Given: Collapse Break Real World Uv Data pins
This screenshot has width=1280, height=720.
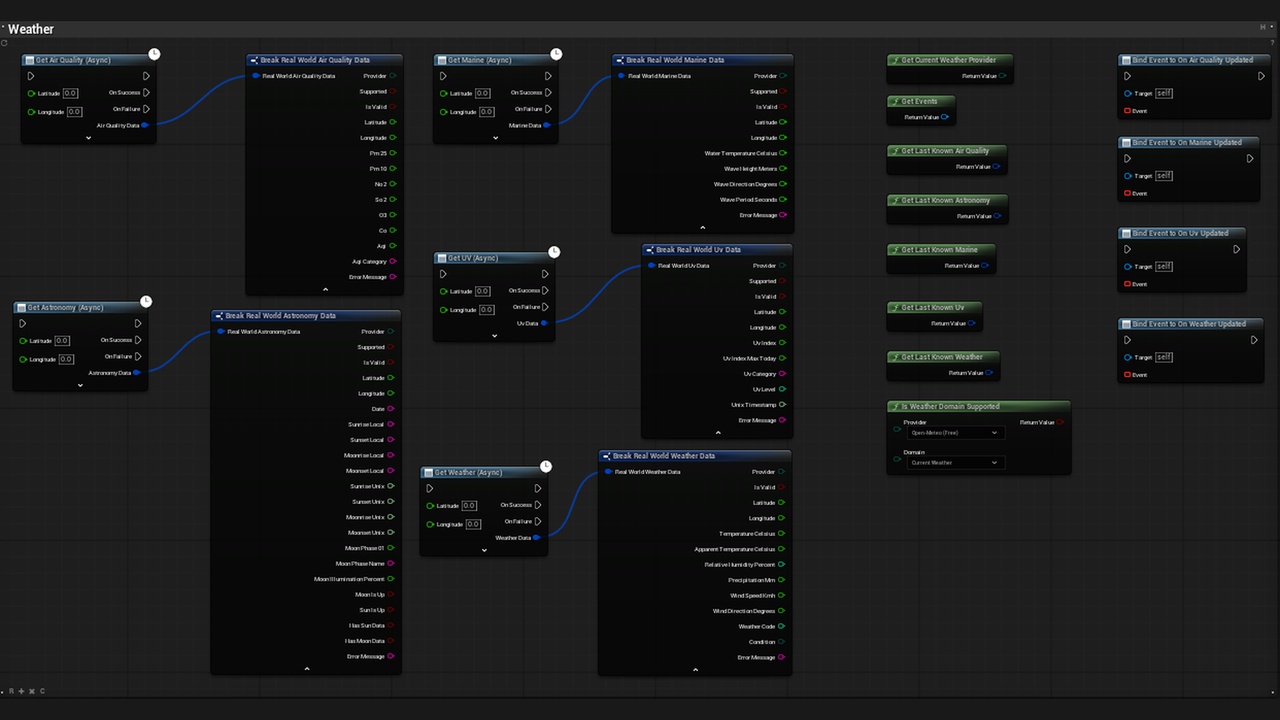Looking at the screenshot, I should (718, 432).
